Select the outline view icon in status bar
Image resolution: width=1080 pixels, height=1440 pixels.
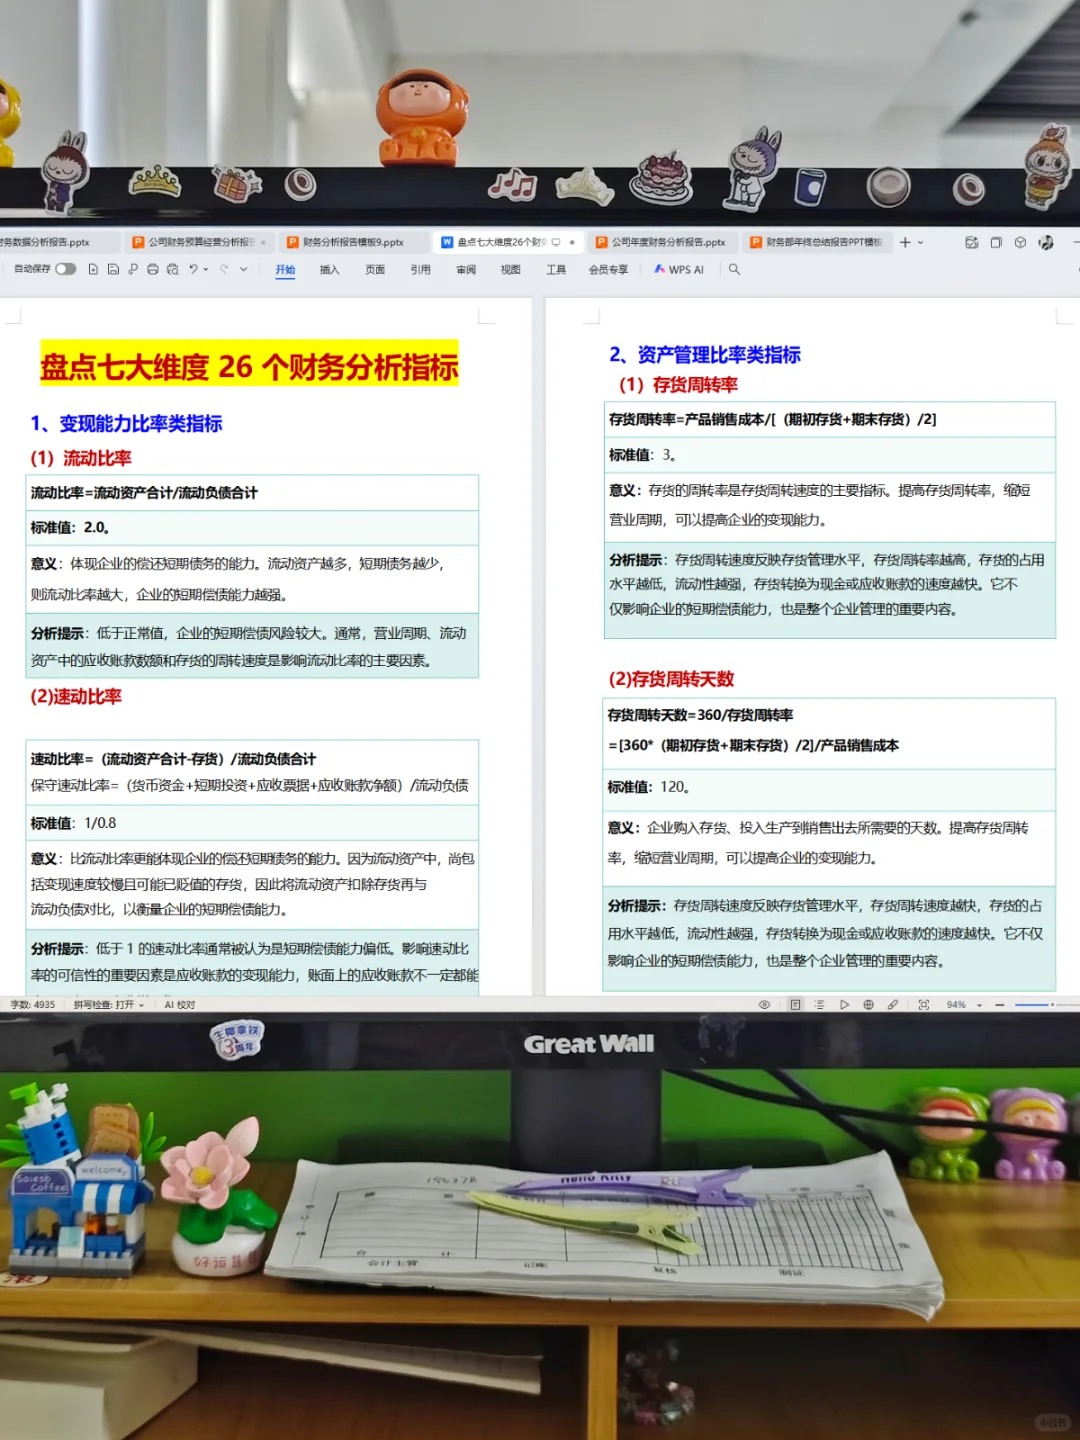point(819,1004)
